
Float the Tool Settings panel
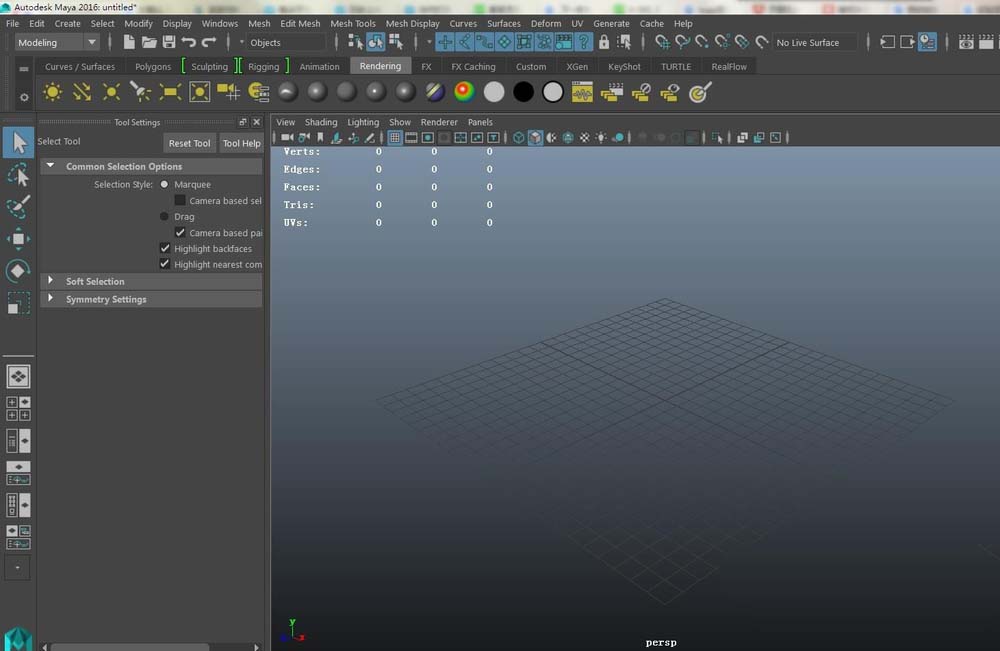click(x=242, y=122)
